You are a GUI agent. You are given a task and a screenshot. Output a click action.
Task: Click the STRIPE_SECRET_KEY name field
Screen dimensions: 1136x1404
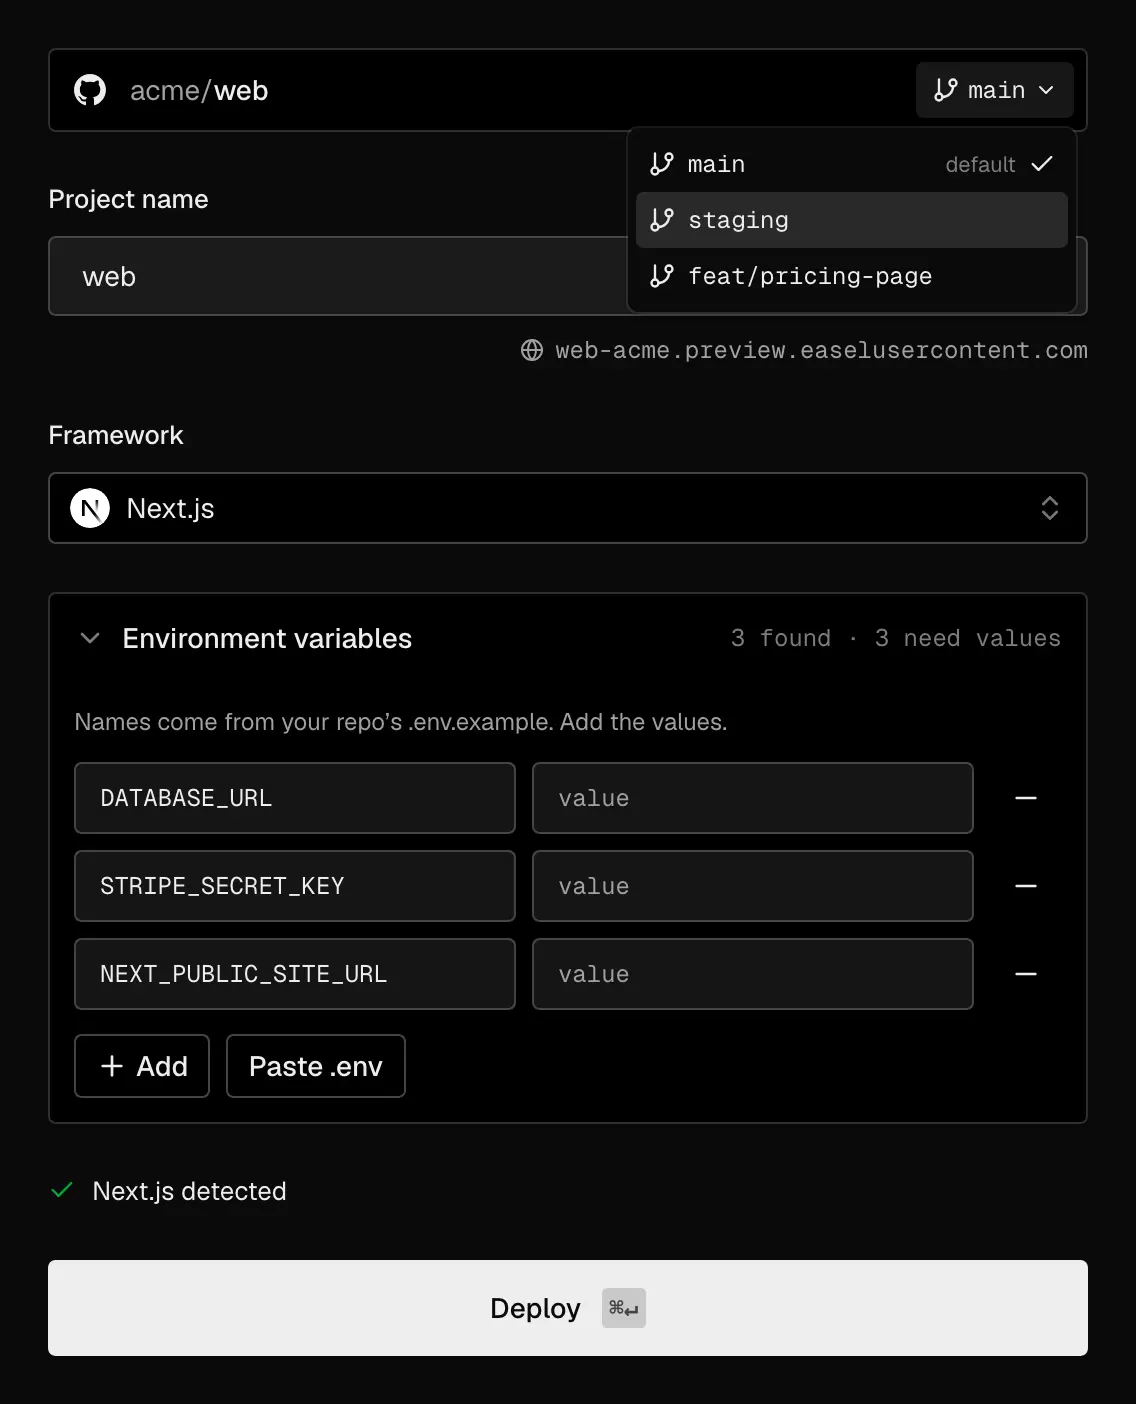pos(295,886)
